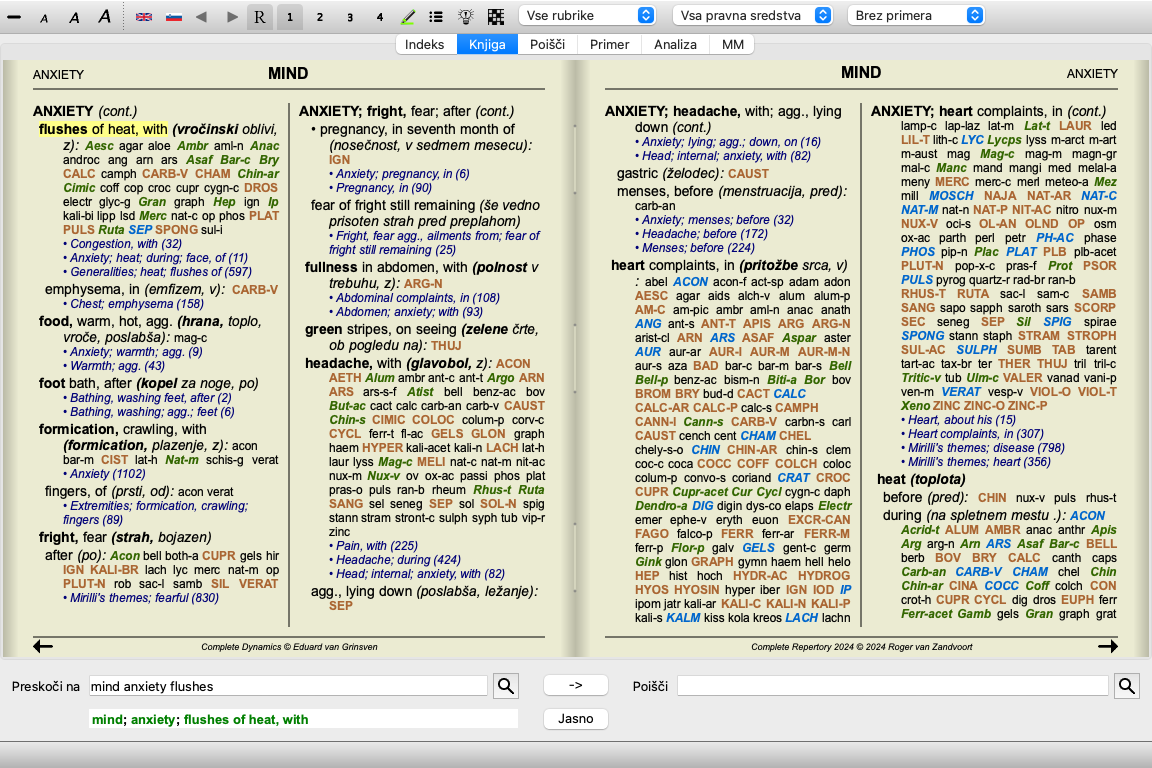
Task: Click magnifier next to Preskoči na field
Action: pyautogui.click(x=506, y=686)
